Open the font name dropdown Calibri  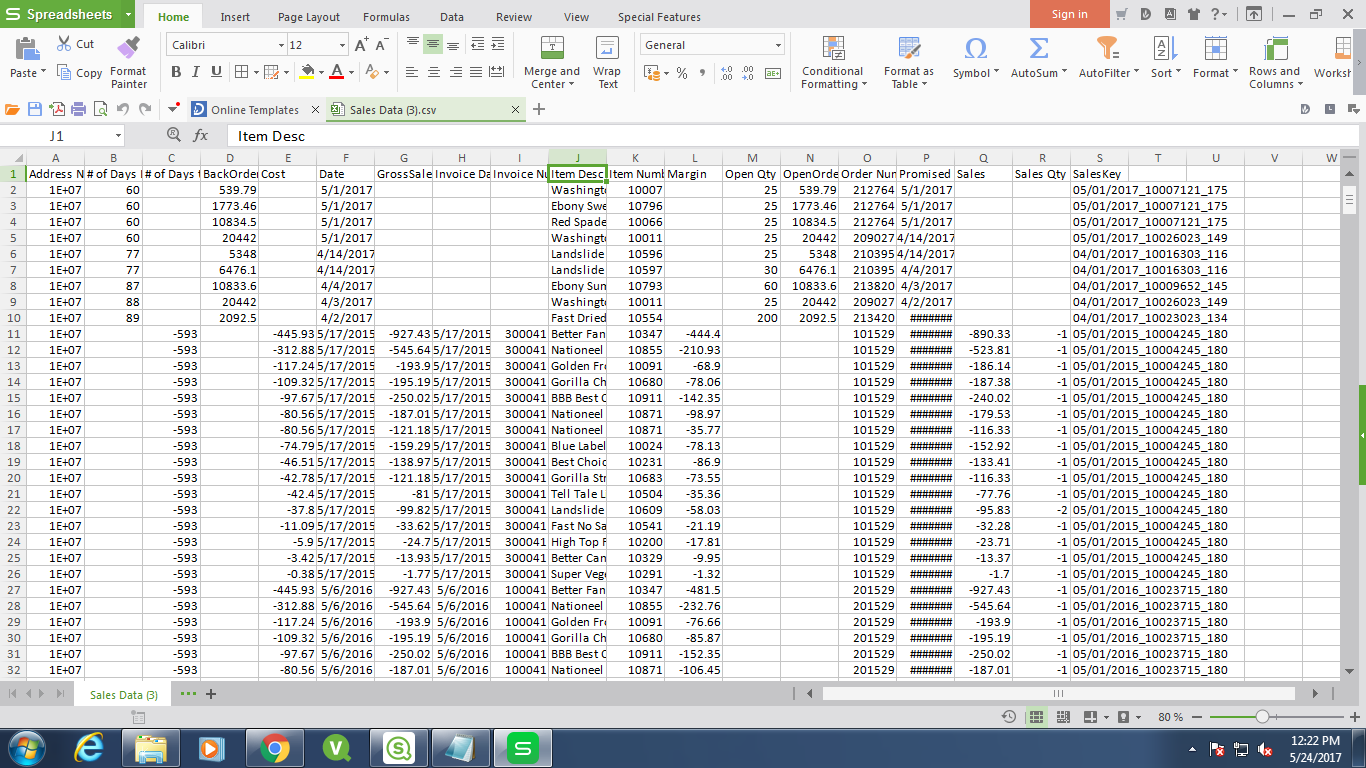pos(281,45)
